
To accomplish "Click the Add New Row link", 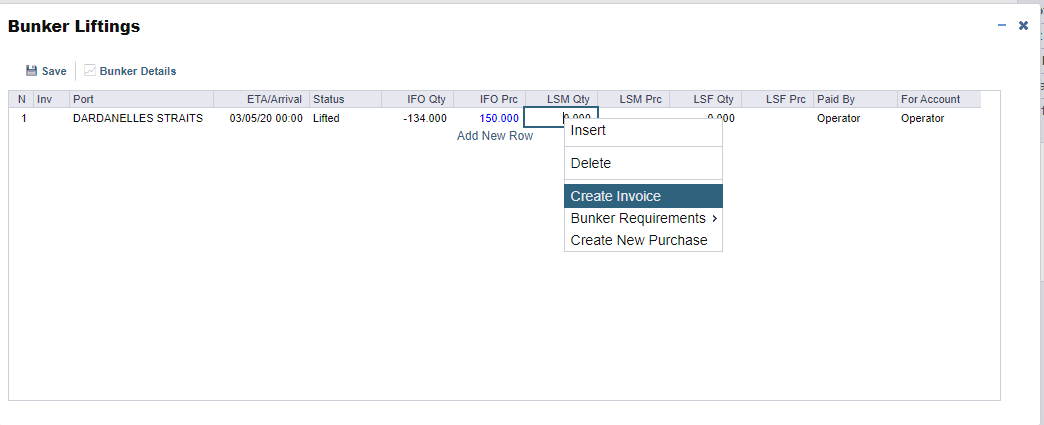I will 495,136.
